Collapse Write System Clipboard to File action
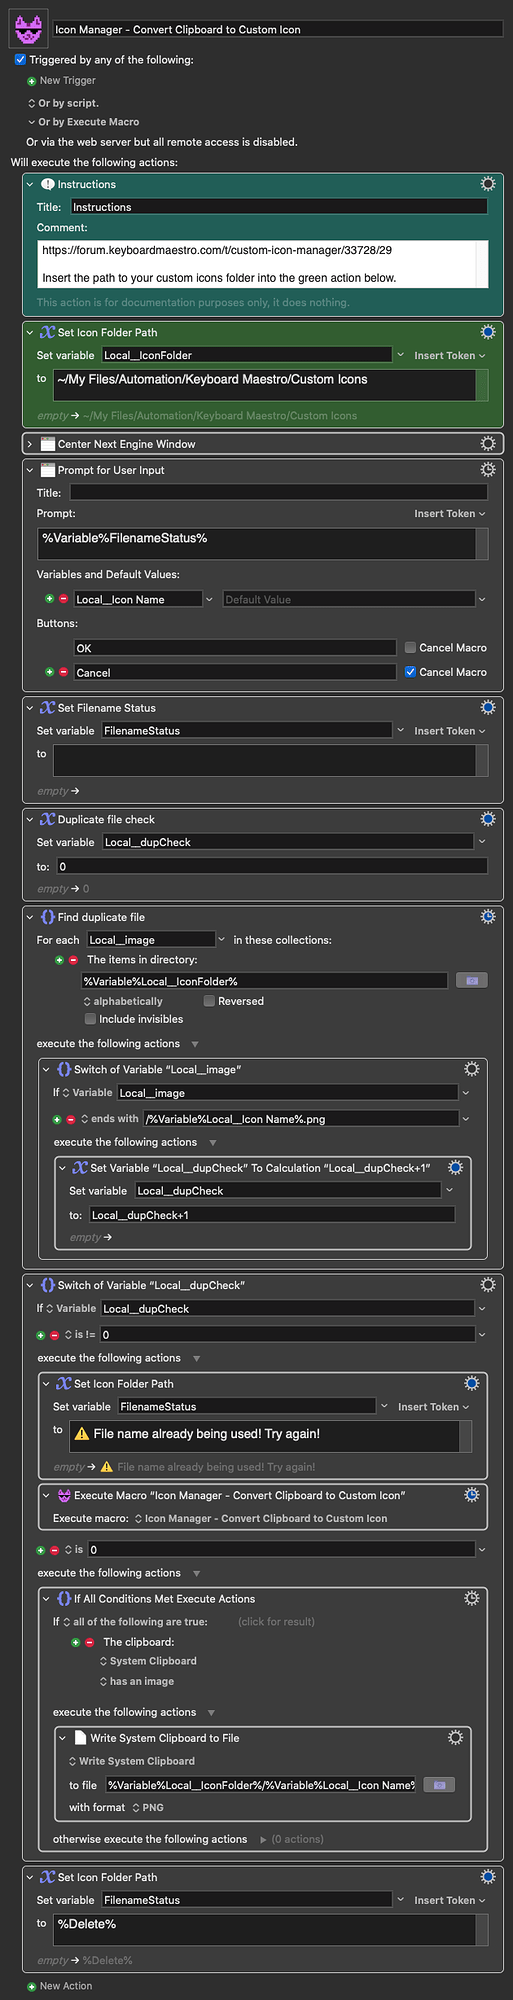Image resolution: width=513 pixels, height=2000 pixels. 62,1738
